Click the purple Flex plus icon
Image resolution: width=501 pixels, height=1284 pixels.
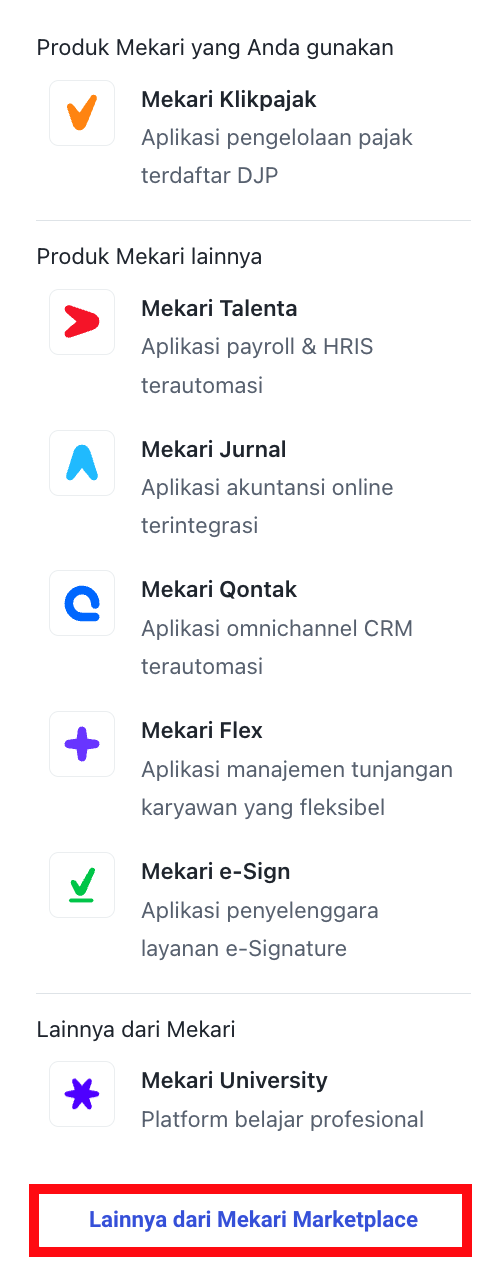82,745
